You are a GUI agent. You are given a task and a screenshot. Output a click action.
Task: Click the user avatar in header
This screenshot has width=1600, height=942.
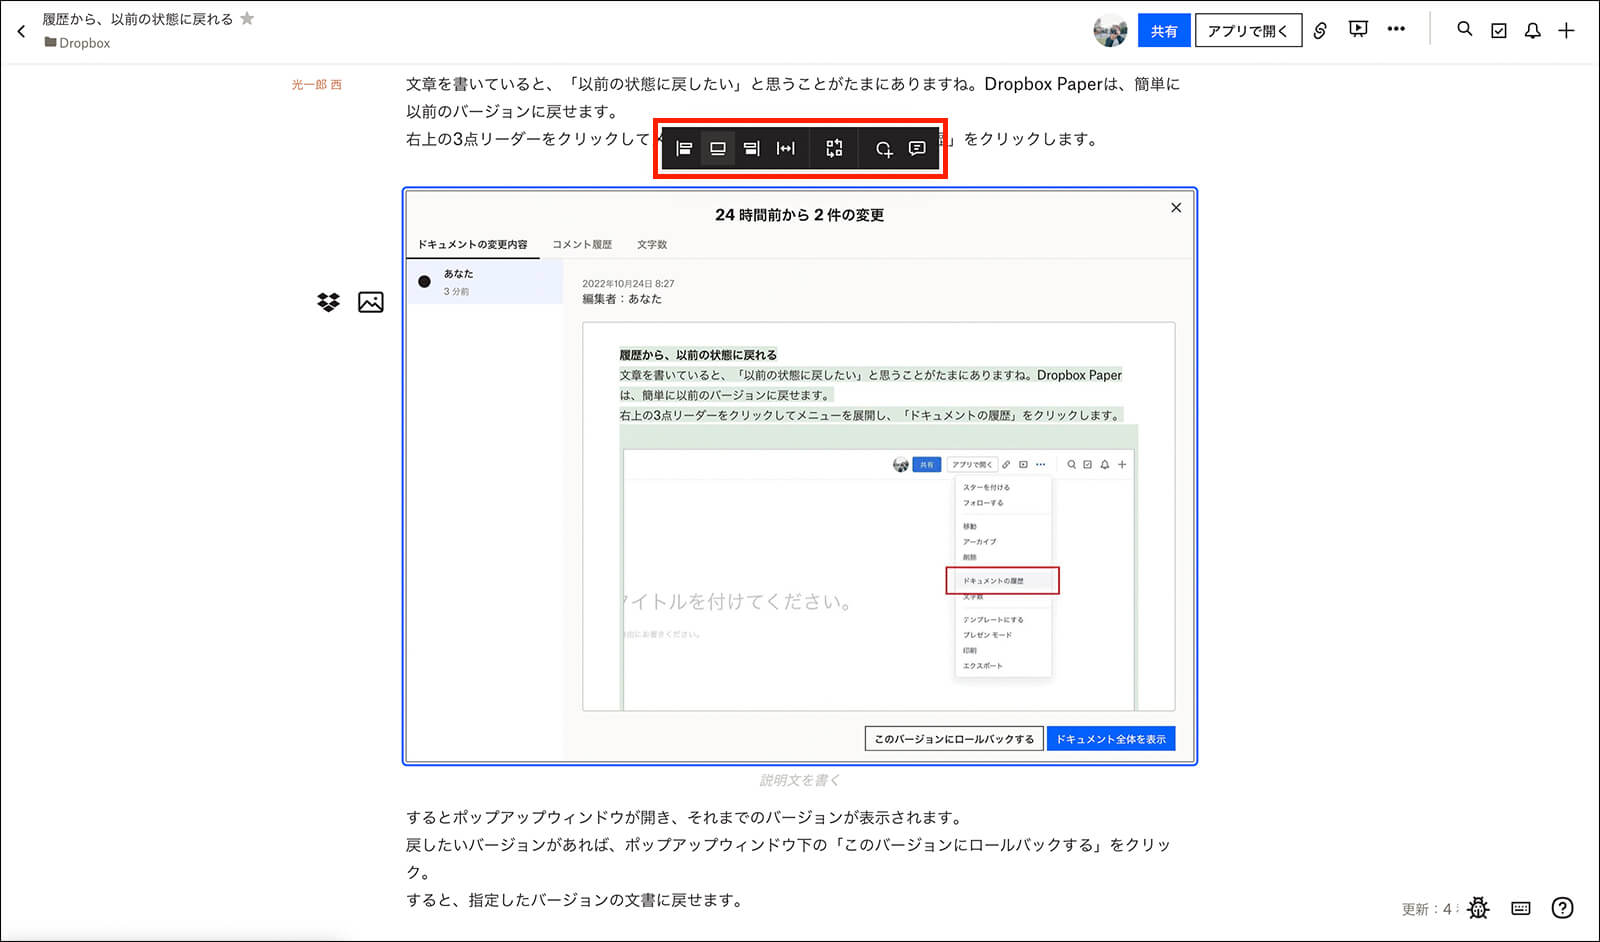click(1110, 31)
